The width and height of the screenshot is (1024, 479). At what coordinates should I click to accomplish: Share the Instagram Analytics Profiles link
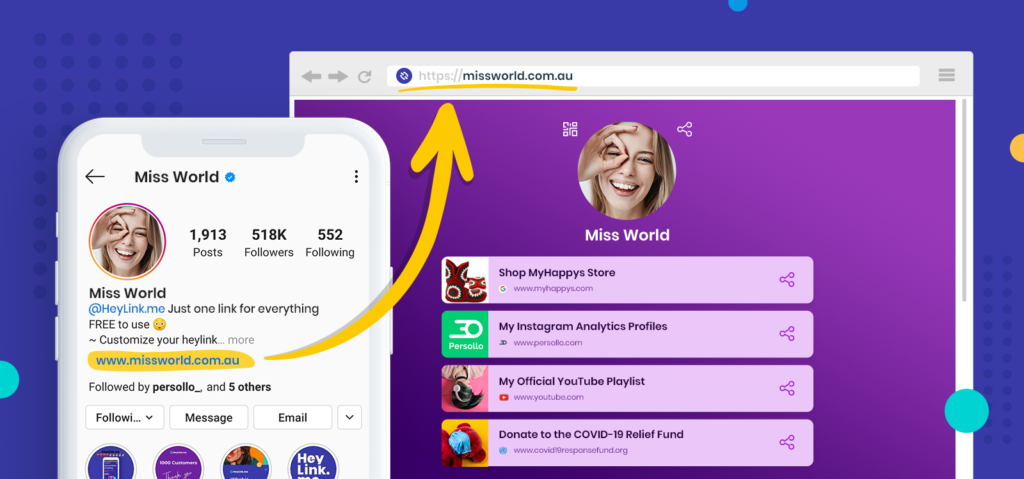coord(786,334)
